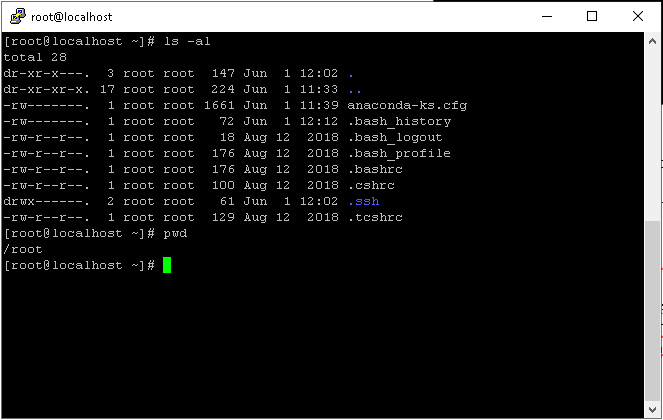Click the /root output line
Screen dimensions: 663x420
[x=23, y=250]
